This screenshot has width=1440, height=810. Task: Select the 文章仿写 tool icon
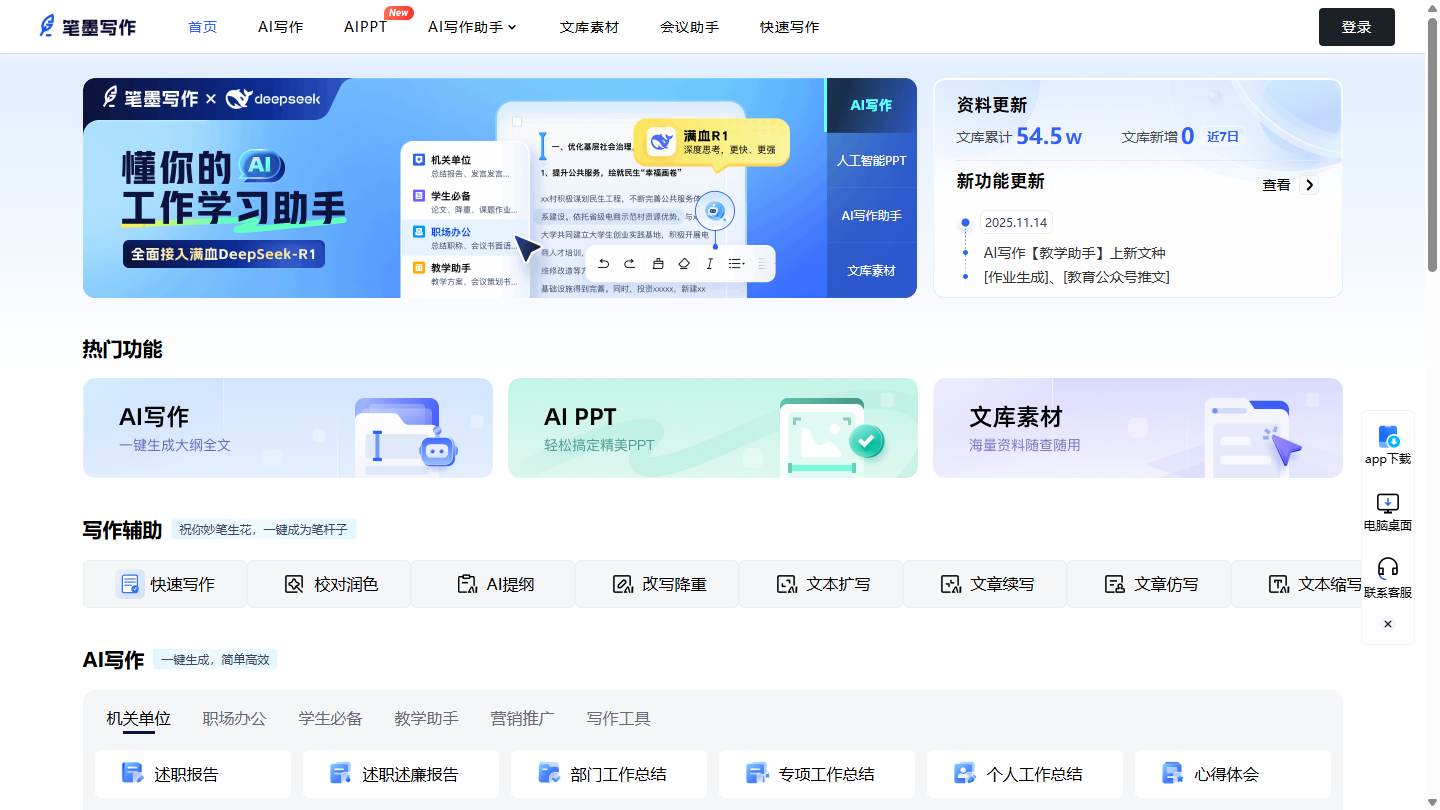coord(1114,584)
